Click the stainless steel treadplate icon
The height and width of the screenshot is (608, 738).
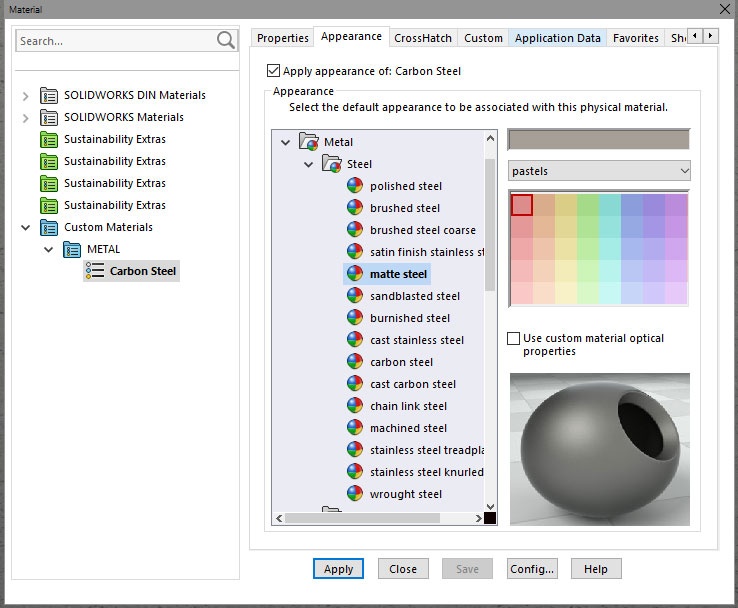(x=355, y=450)
